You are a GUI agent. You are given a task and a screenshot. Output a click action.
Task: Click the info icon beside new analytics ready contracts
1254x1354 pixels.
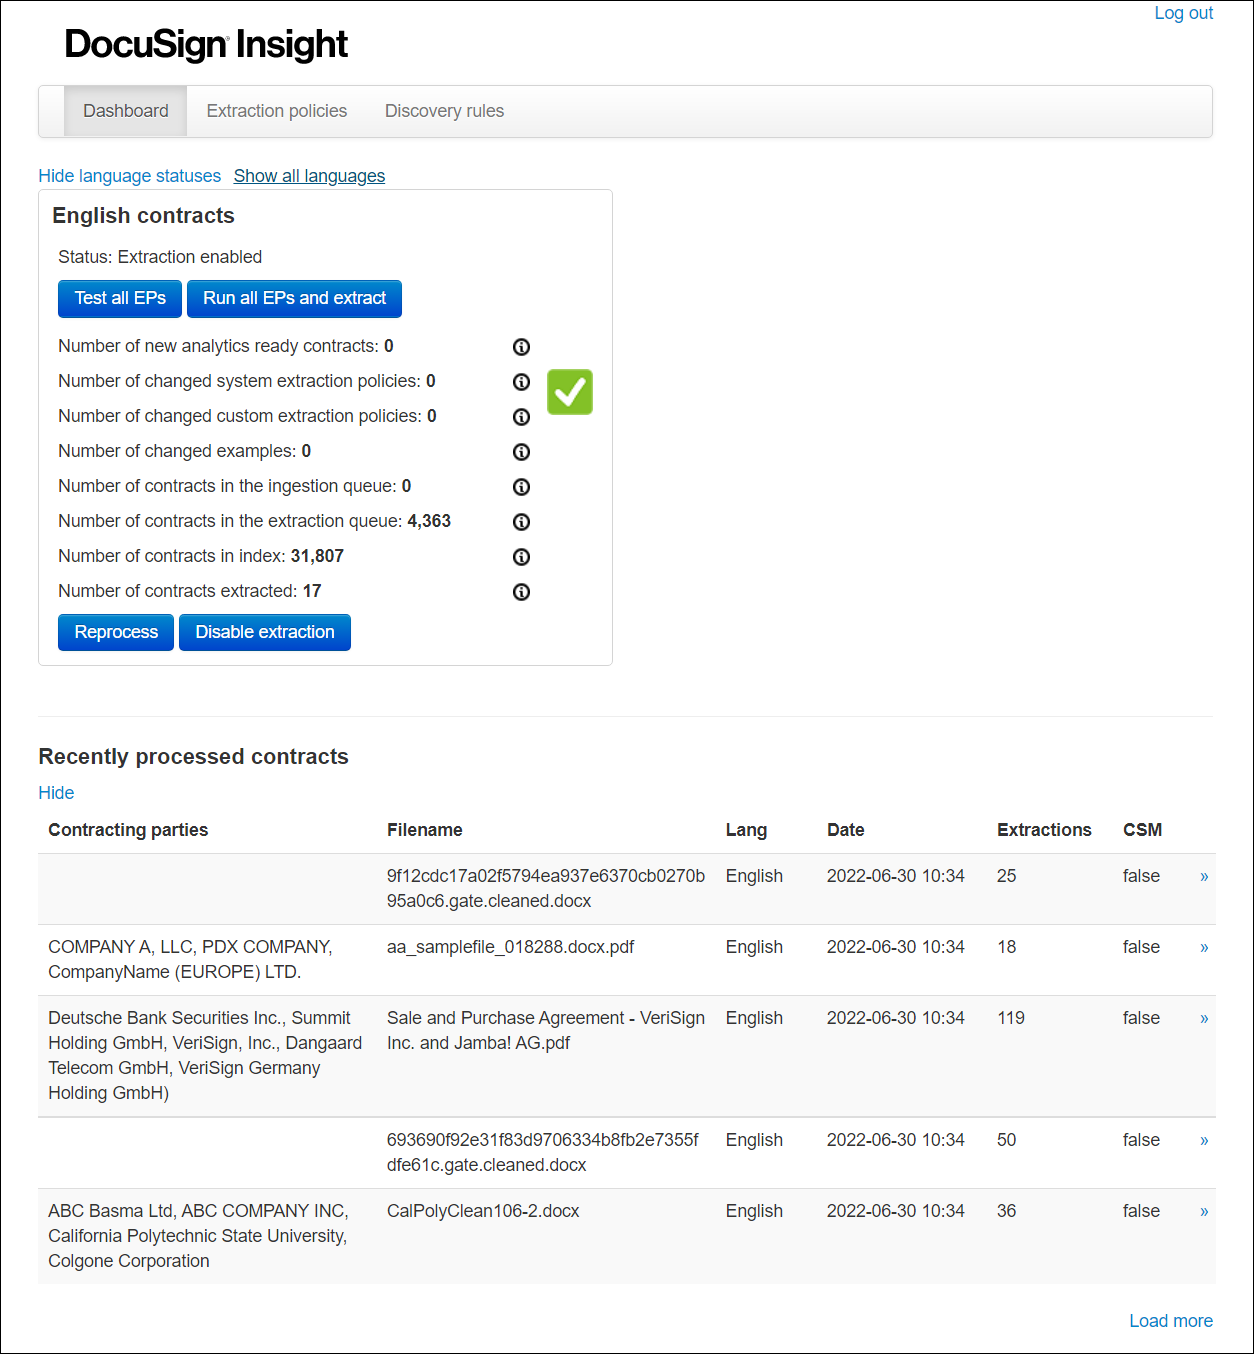(x=521, y=347)
